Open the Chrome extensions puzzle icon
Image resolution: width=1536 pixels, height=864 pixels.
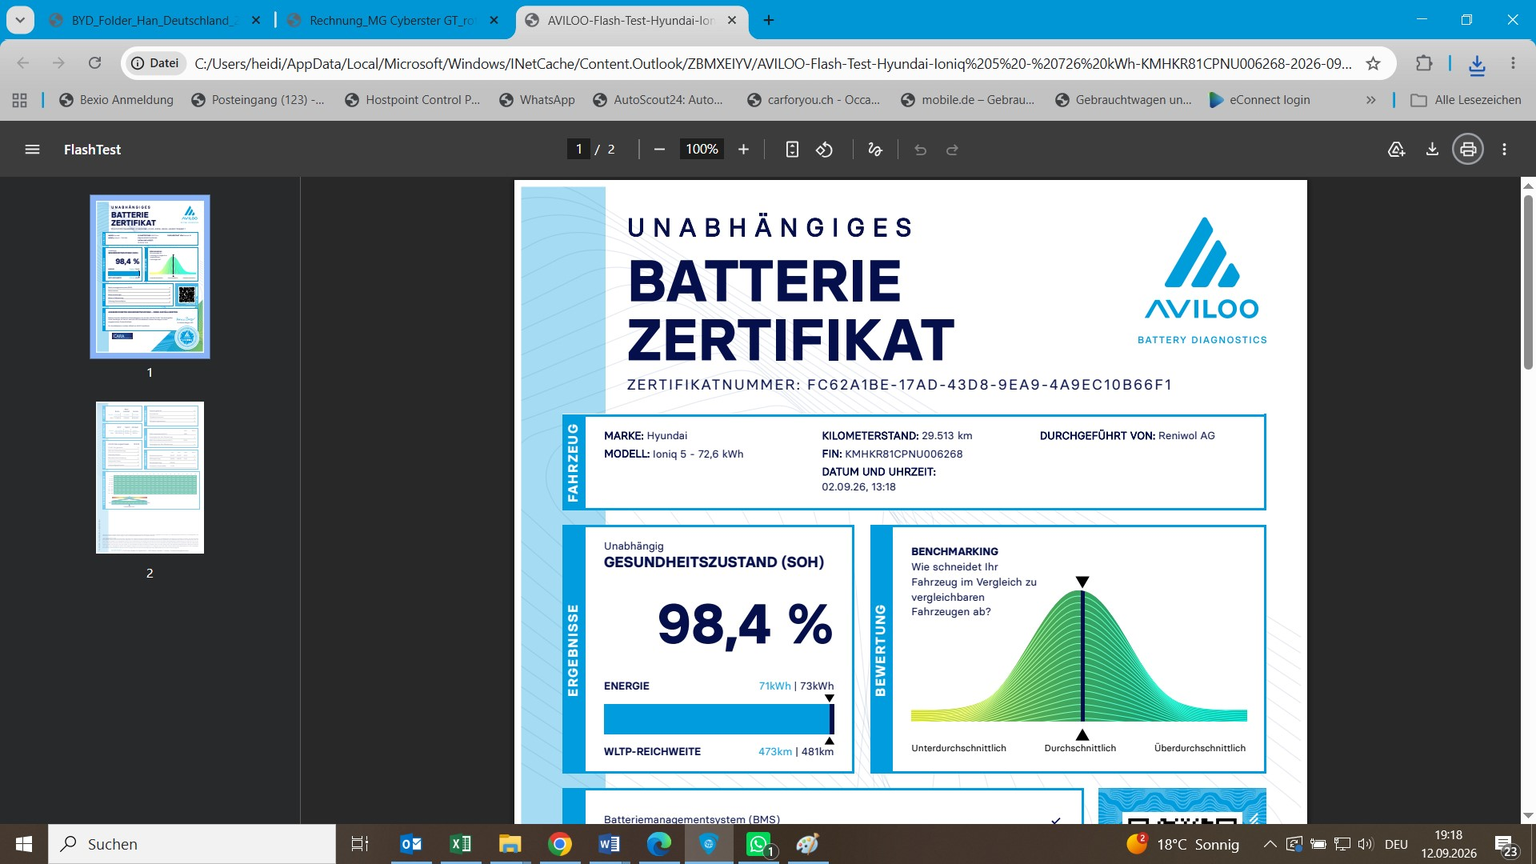1424,63
